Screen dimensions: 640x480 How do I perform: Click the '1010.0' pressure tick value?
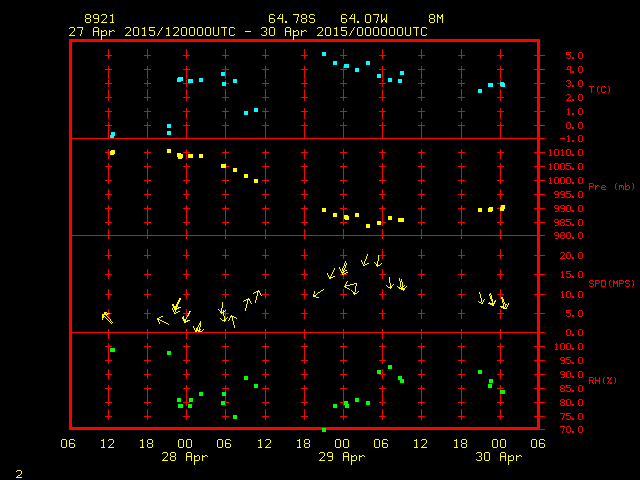566,153
